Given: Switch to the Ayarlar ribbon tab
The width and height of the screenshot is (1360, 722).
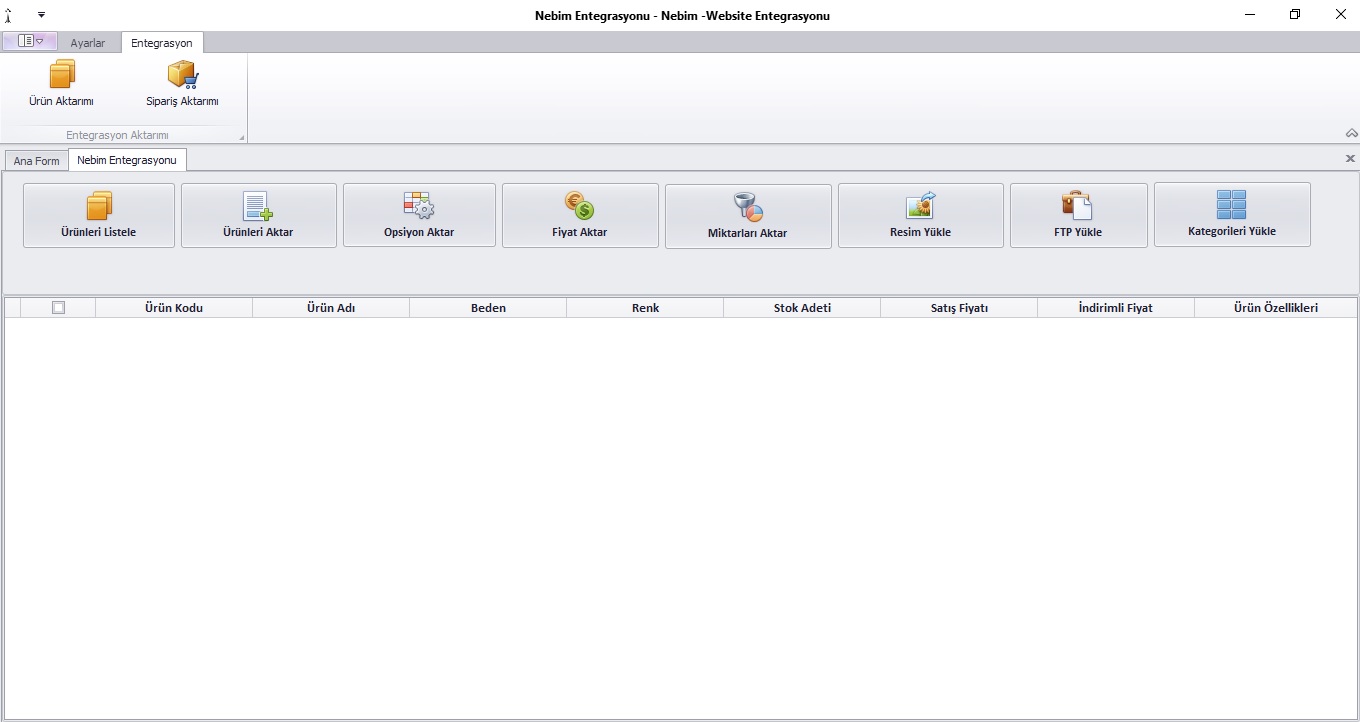Looking at the screenshot, I should tap(88, 43).
